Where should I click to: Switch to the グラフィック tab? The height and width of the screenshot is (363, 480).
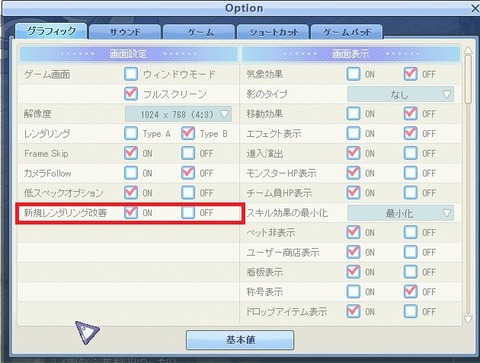click(x=51, y=31)
